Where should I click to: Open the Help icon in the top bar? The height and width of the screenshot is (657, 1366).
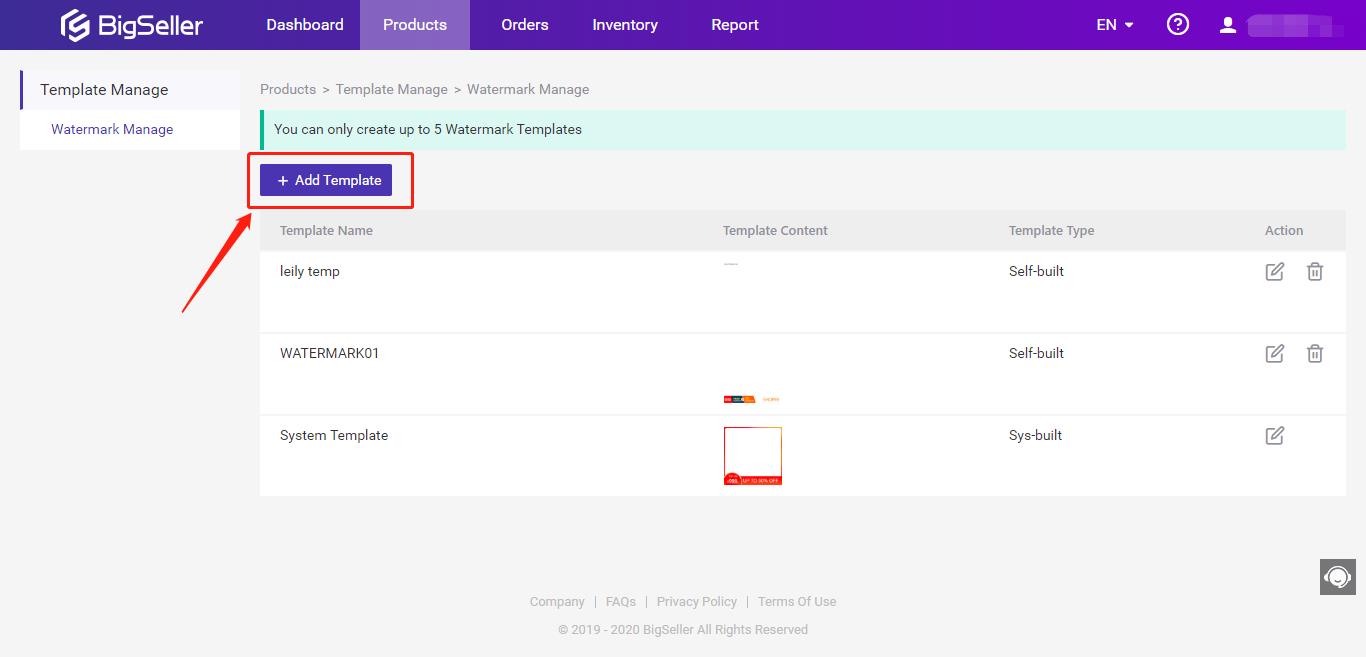click(x=1177, y=24)
